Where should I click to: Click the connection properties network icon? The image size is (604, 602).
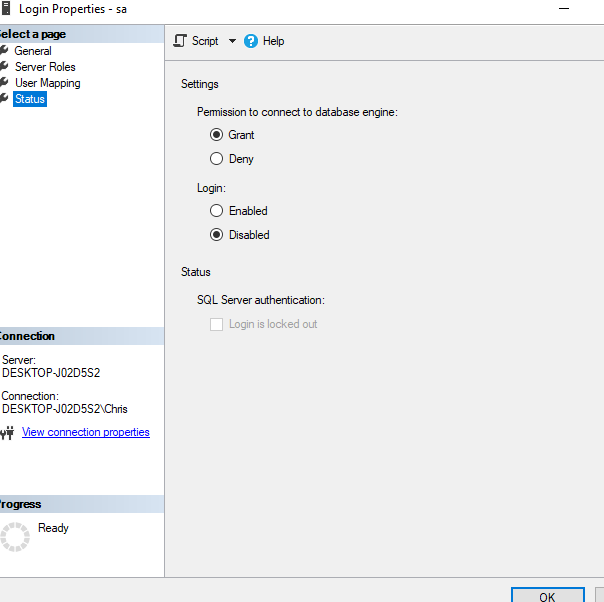point(7,433)
